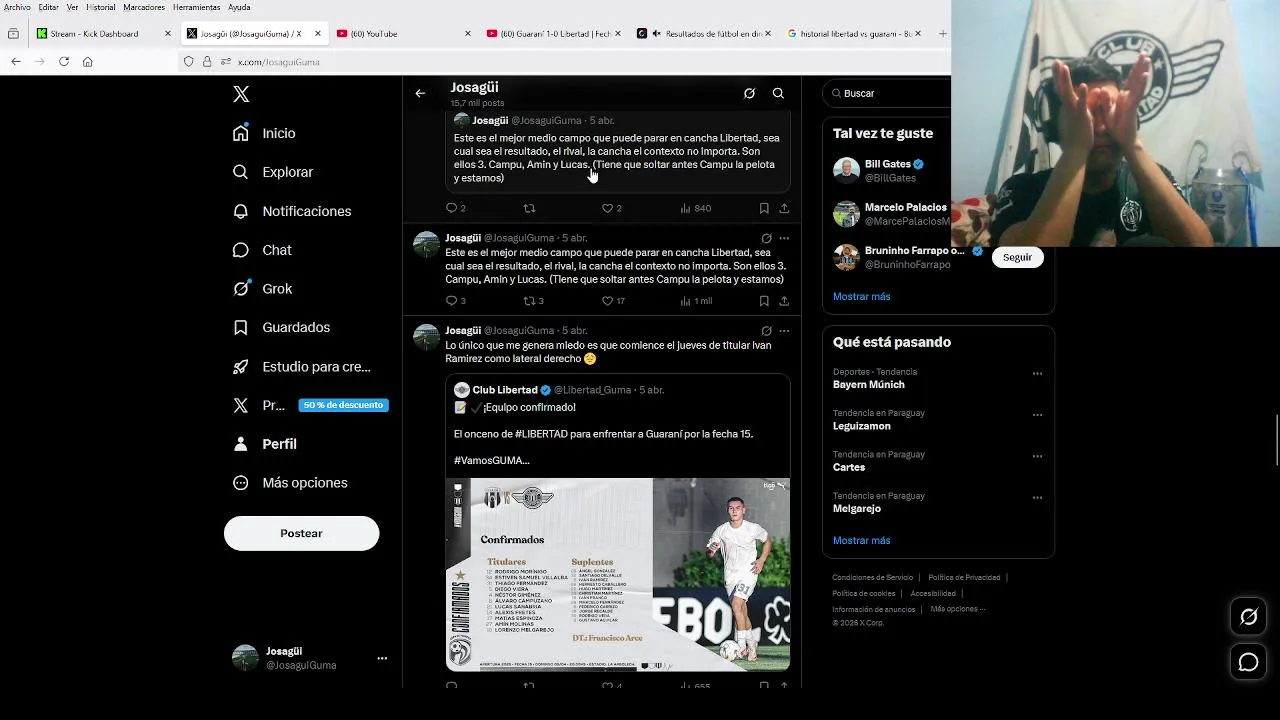Open more options on the 'mejor medio campo' post

[784, 238]
